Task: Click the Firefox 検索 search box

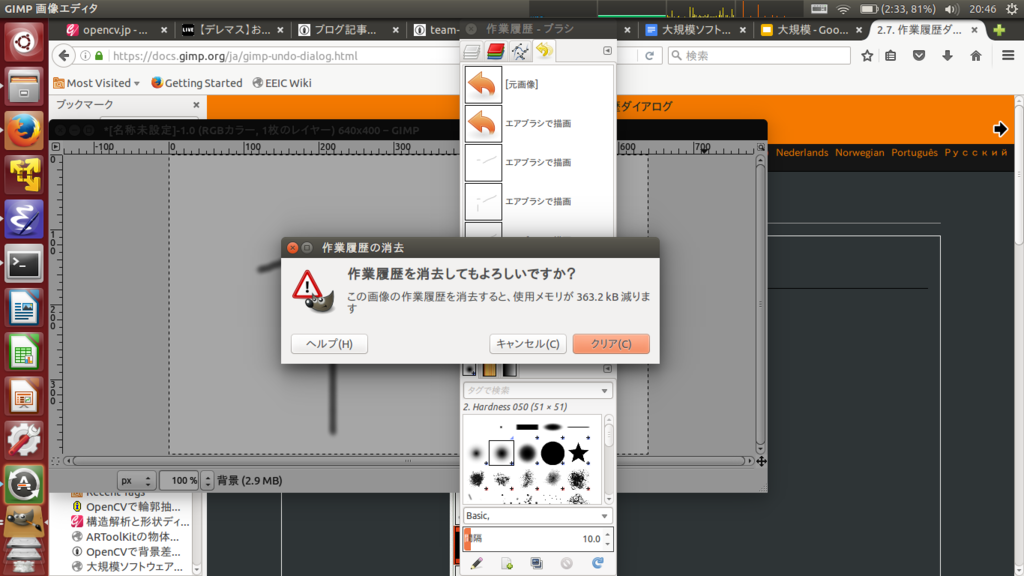Action: click(759, 56)
